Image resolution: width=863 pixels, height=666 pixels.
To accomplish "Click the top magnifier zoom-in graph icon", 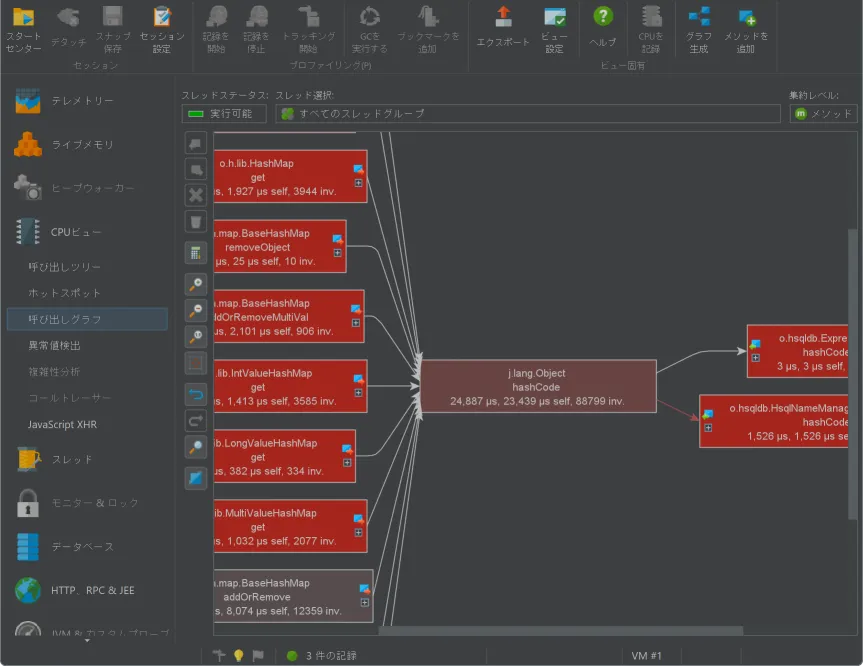I will [x=195, y=285].
